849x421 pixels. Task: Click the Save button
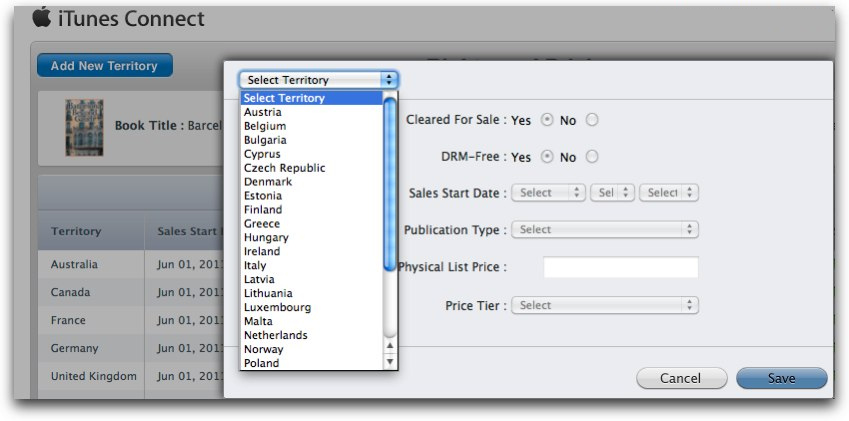pyautogui.click(x=782, y=378)
